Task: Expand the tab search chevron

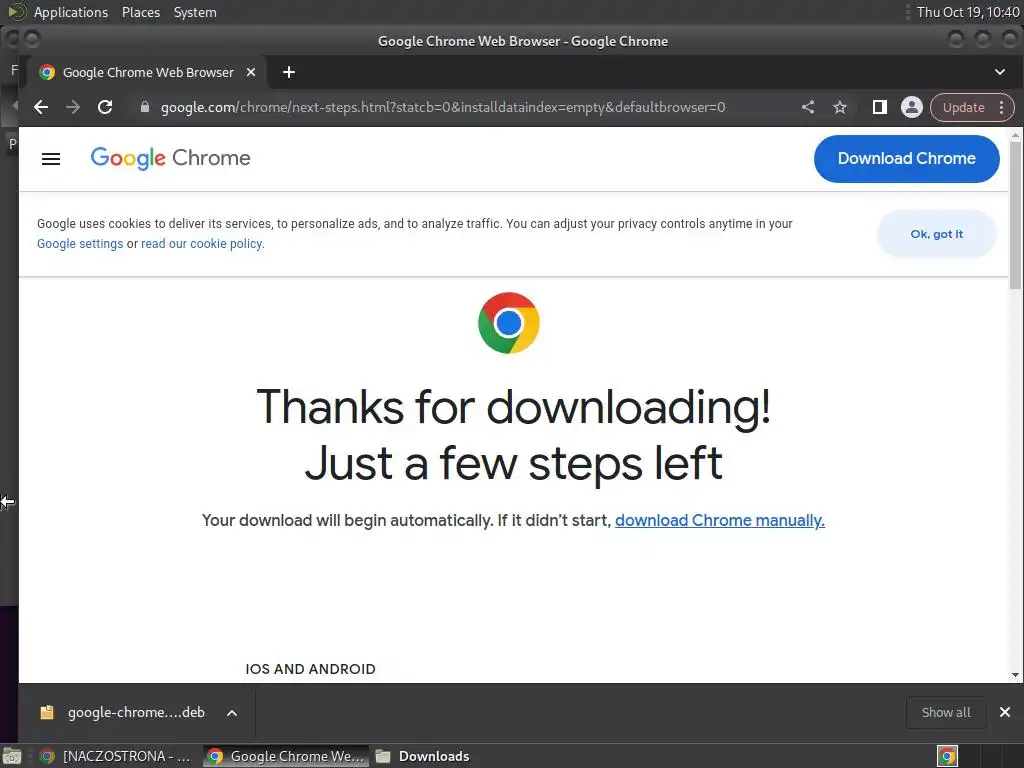Action: (x=1000, y=72)
